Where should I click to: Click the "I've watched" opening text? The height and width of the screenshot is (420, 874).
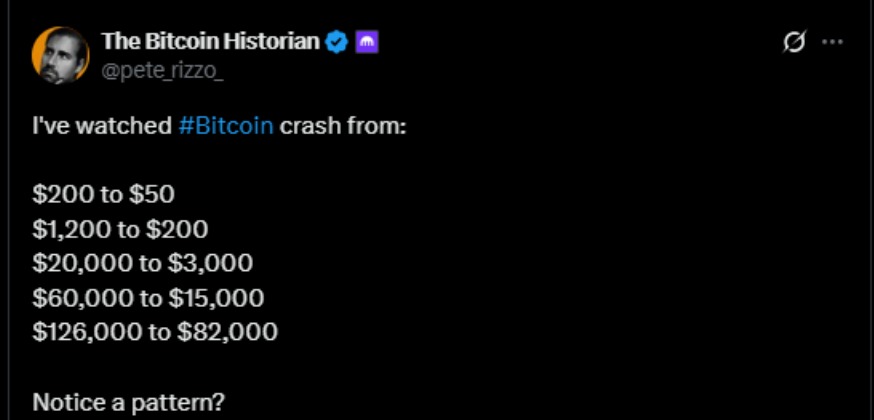(101, 132)
